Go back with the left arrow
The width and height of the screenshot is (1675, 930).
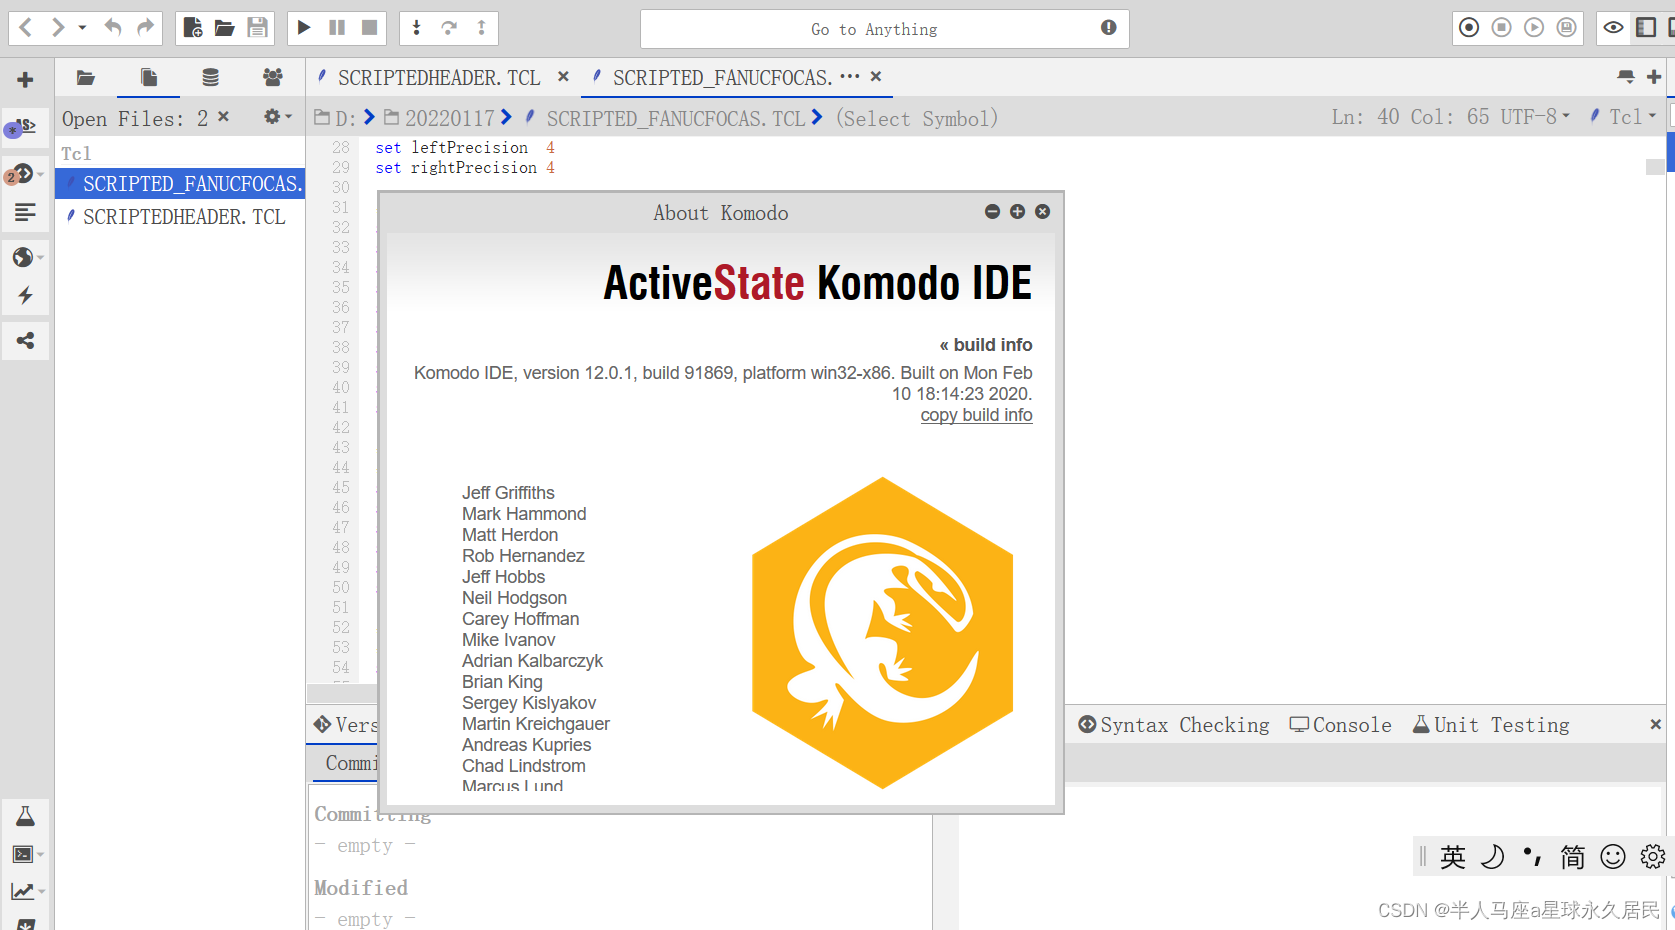click(x=26, y=28)
